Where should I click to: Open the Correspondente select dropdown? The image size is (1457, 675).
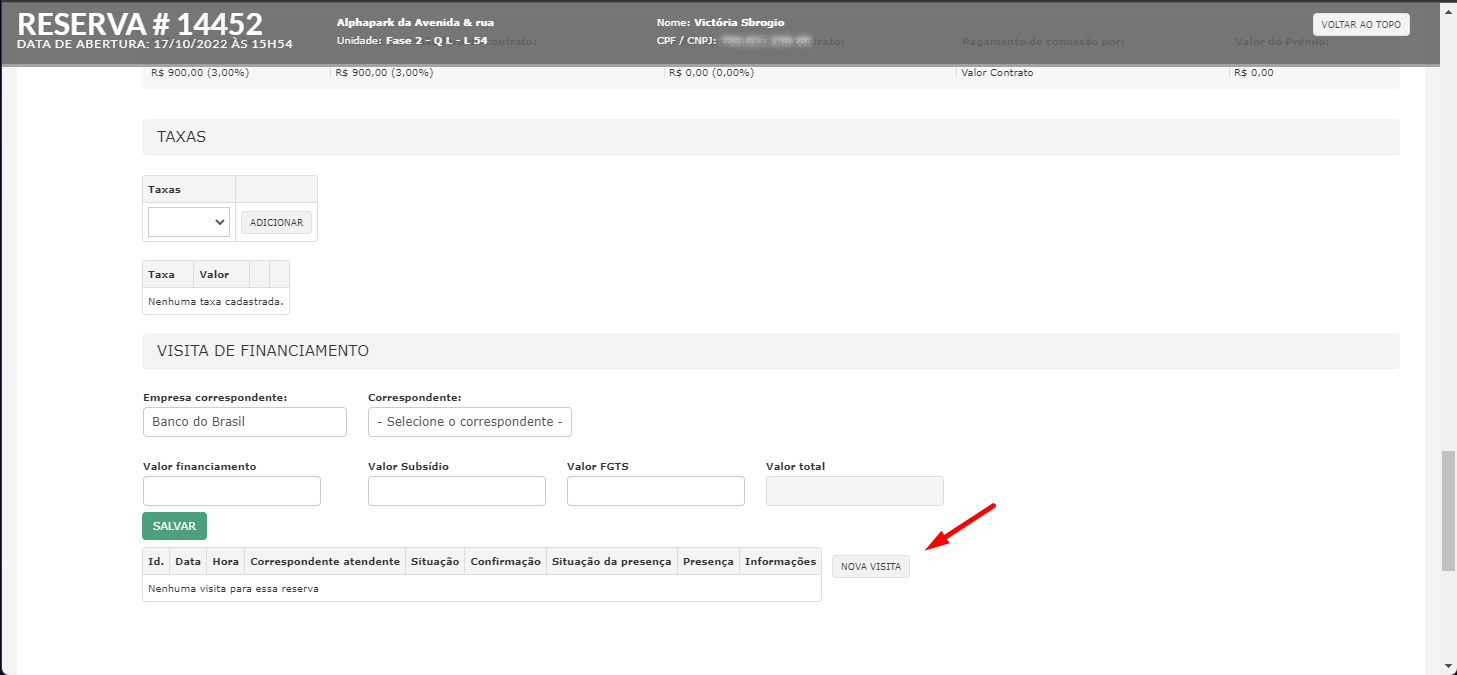tap(470, 422)
